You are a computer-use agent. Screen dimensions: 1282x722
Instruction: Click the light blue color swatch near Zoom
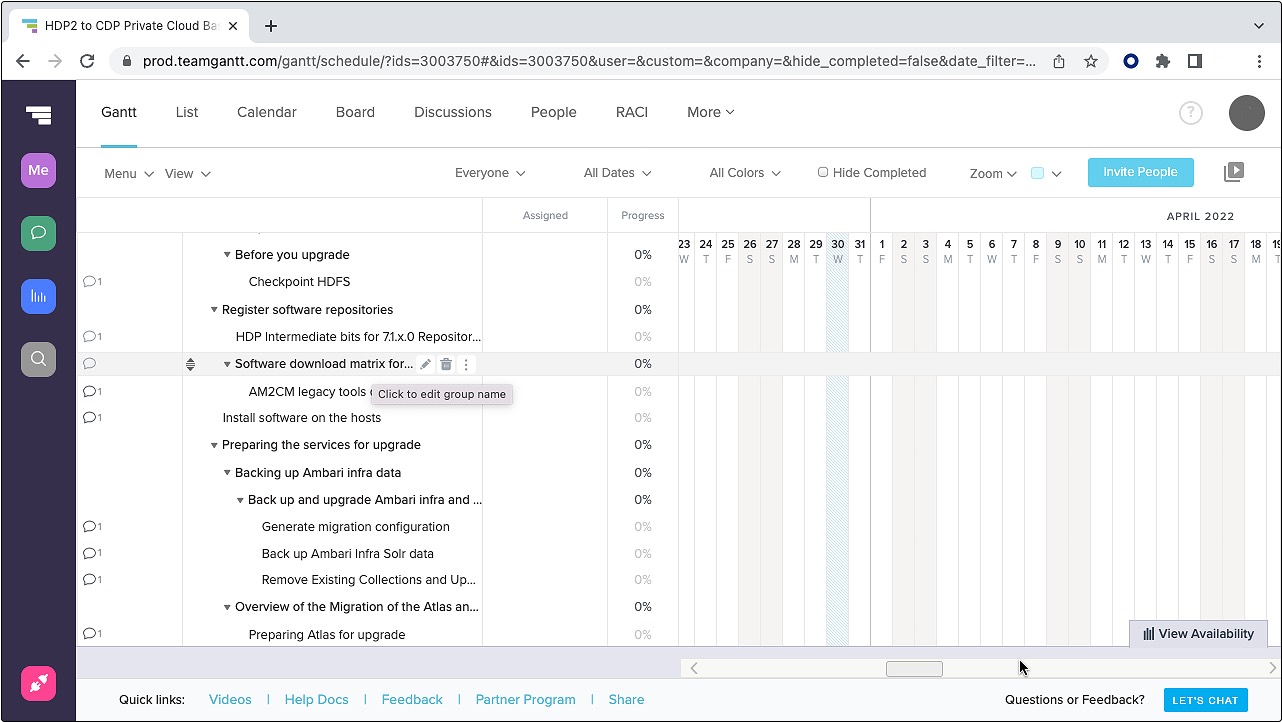[x=1037, y=173]
